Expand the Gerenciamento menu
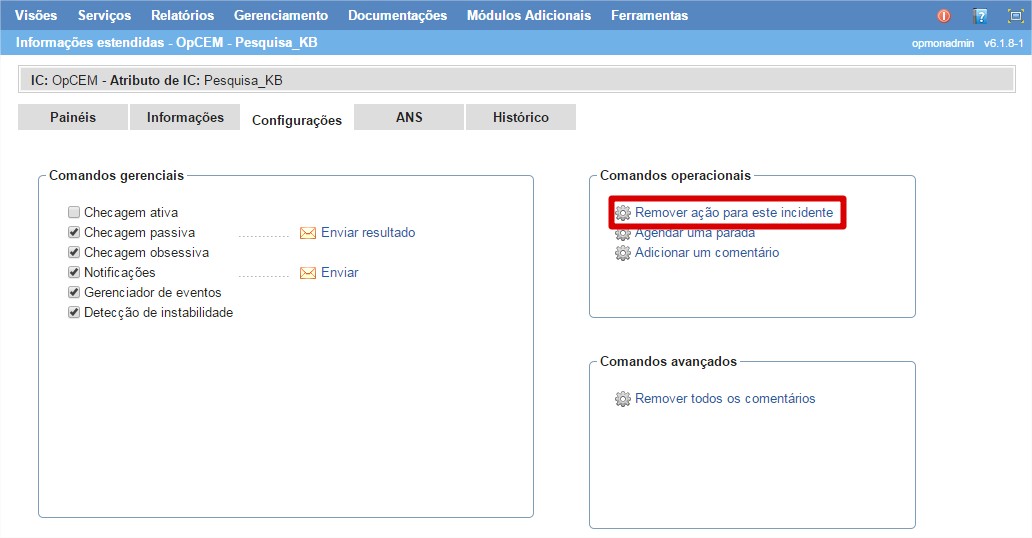 280,16
